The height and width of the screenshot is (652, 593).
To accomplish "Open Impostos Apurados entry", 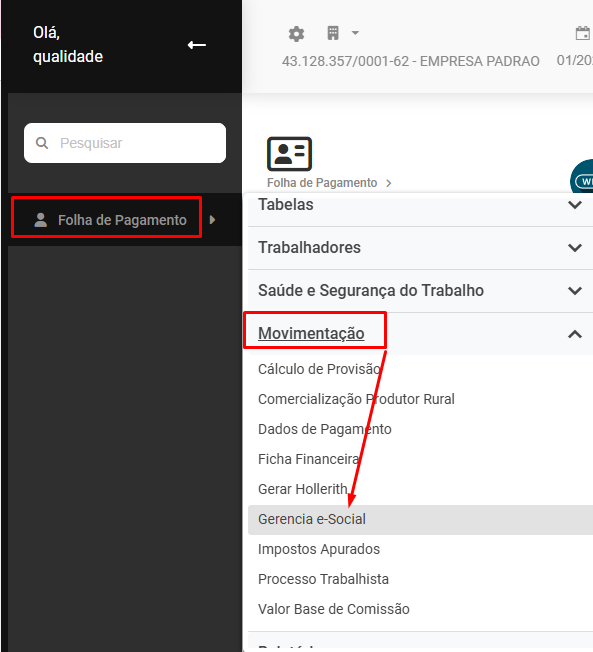I will [319, 549].
